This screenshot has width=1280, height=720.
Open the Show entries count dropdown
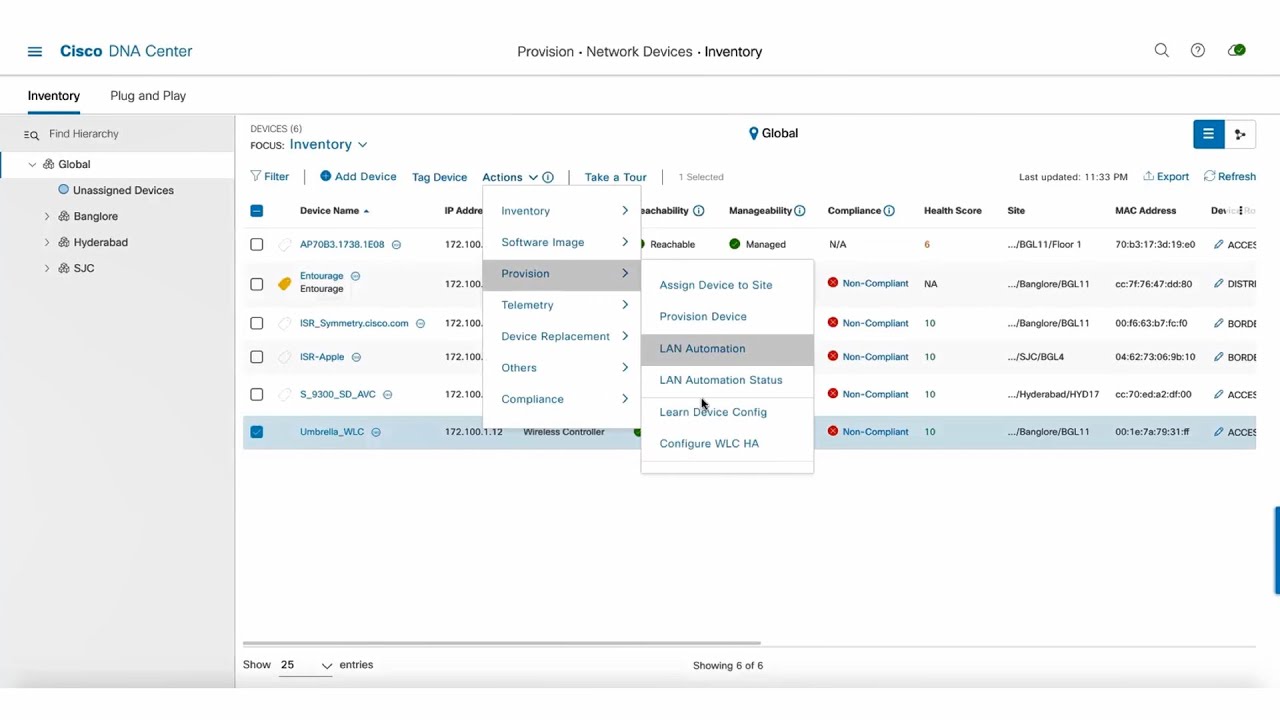[306, 665]
